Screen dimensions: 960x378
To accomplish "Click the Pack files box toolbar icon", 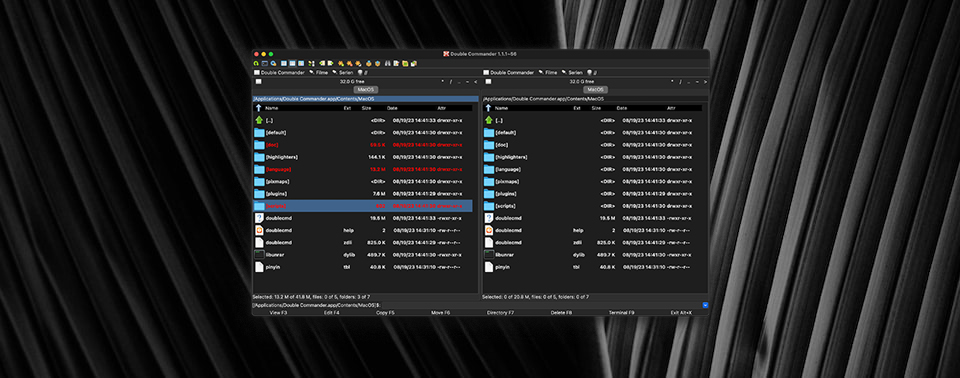I will coord(369,63).
